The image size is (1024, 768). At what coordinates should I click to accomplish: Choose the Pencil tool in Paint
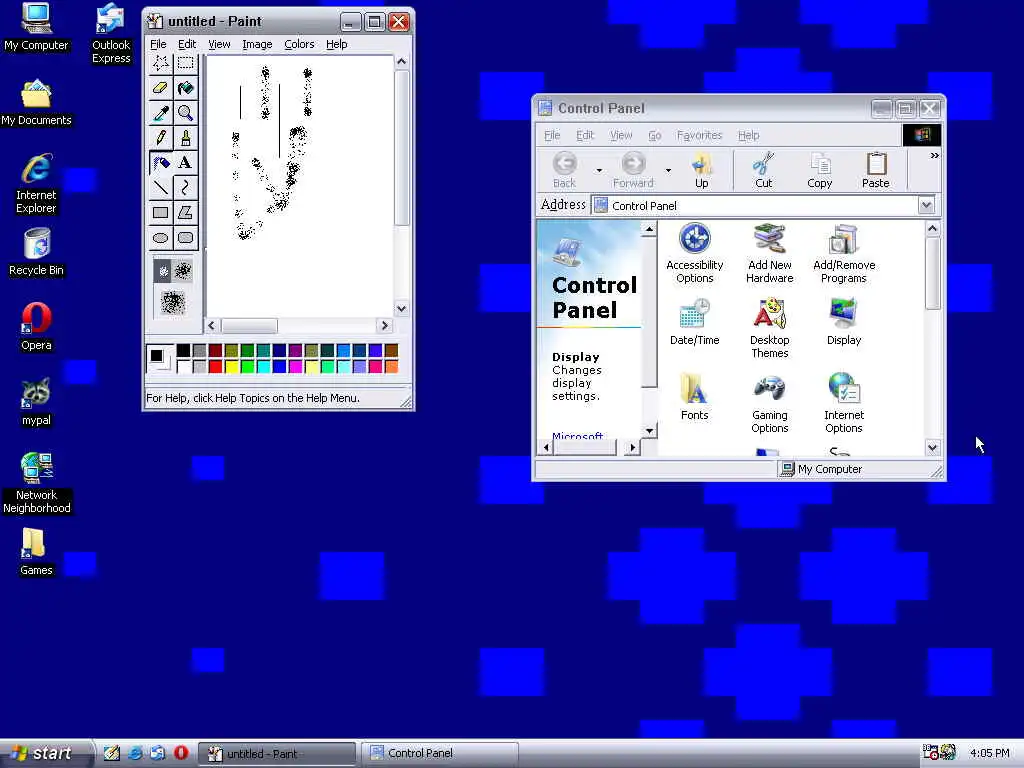161,138
